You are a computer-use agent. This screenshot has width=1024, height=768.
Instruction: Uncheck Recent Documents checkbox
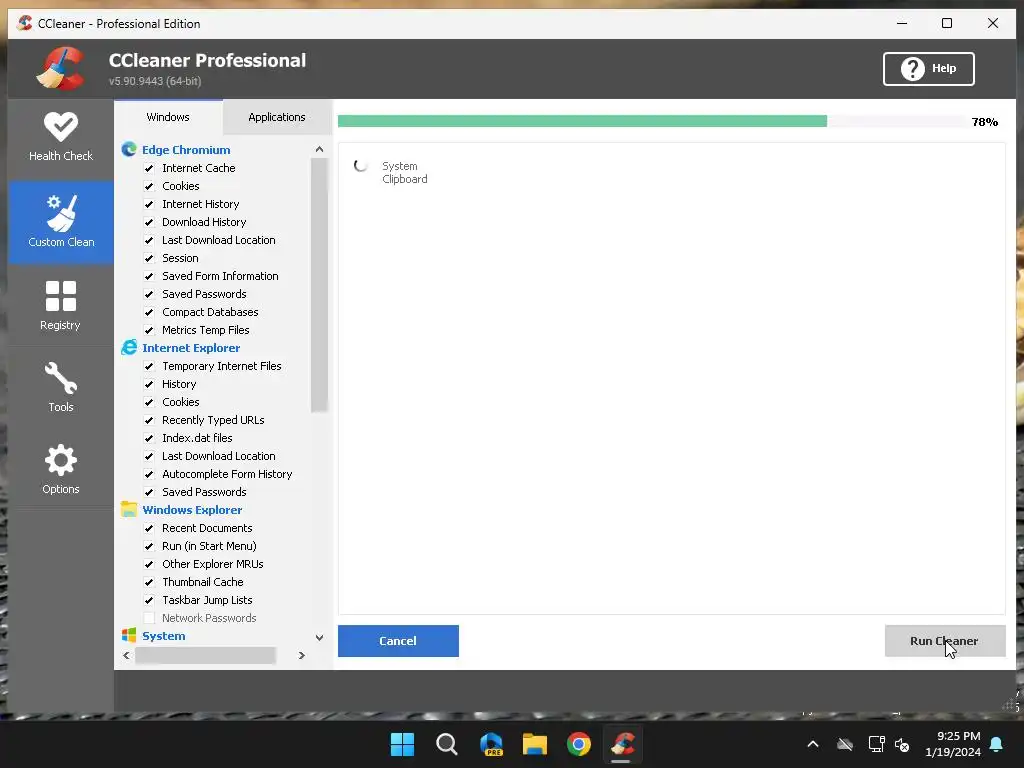coord(149,528)
